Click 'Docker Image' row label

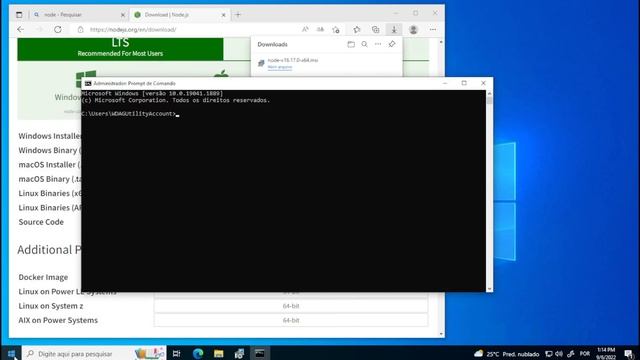click(43, 277)
